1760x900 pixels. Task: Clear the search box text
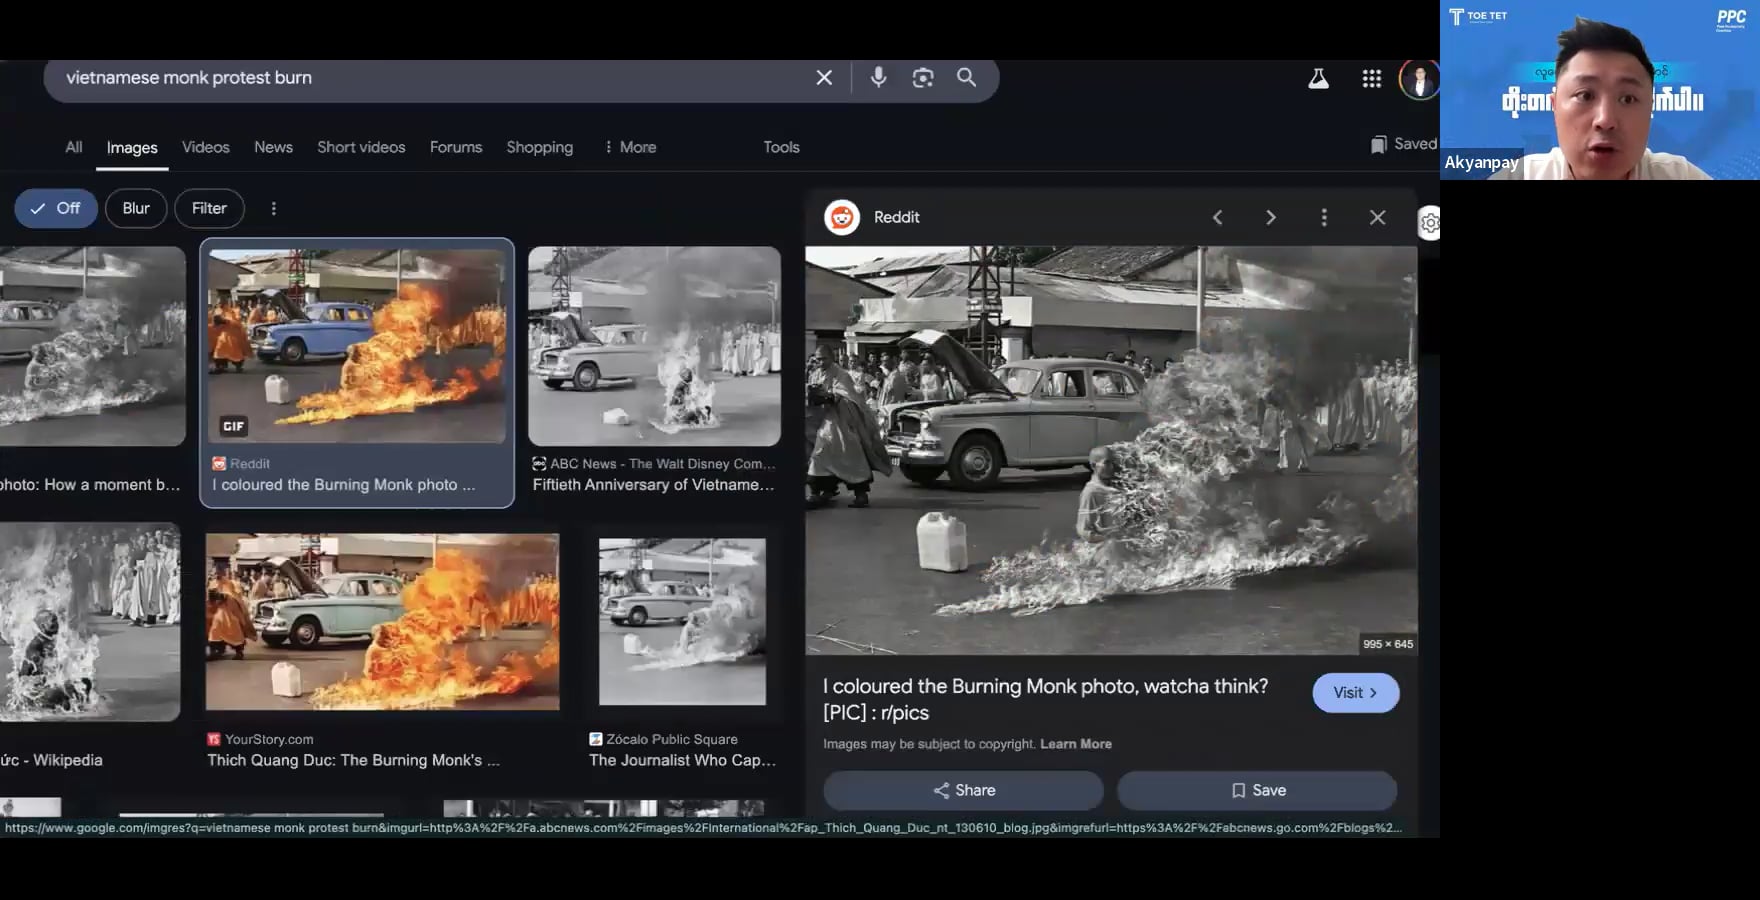pos(824,78)
